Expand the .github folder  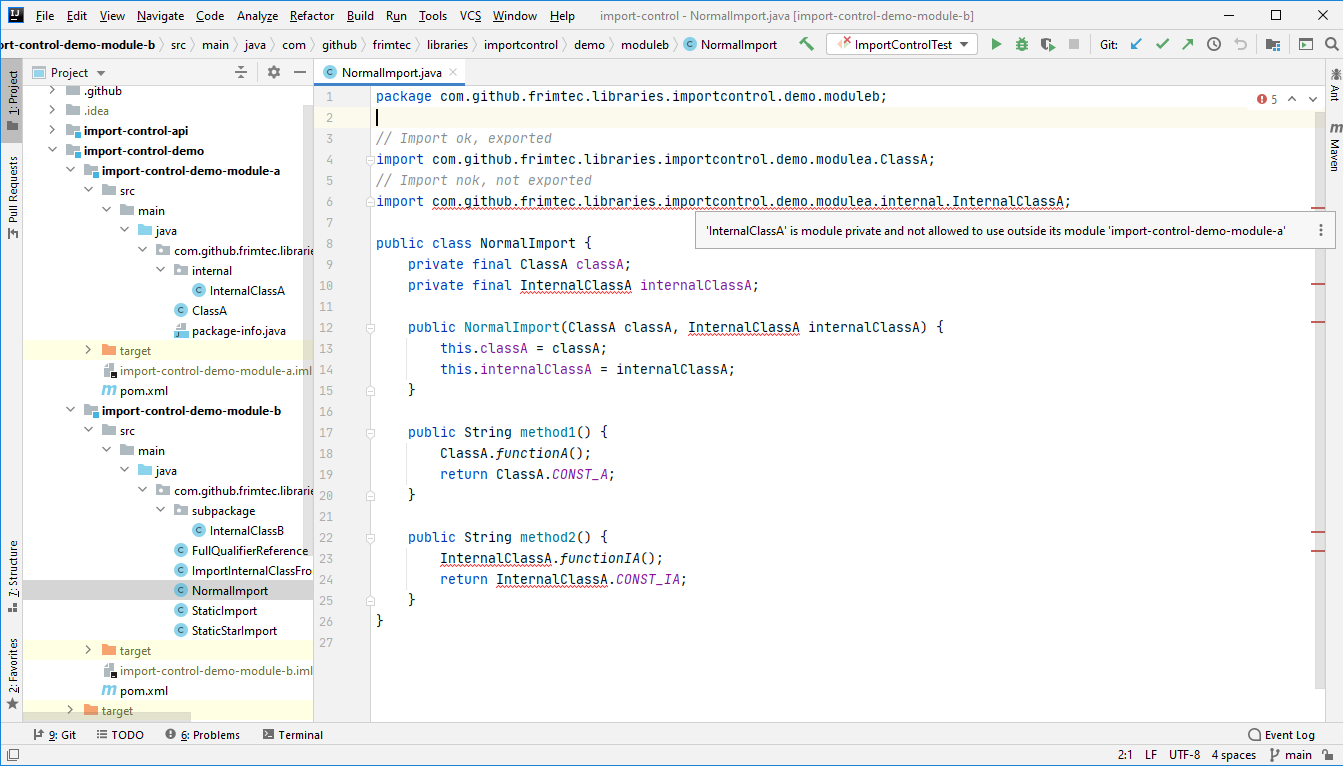coord(52,91)
